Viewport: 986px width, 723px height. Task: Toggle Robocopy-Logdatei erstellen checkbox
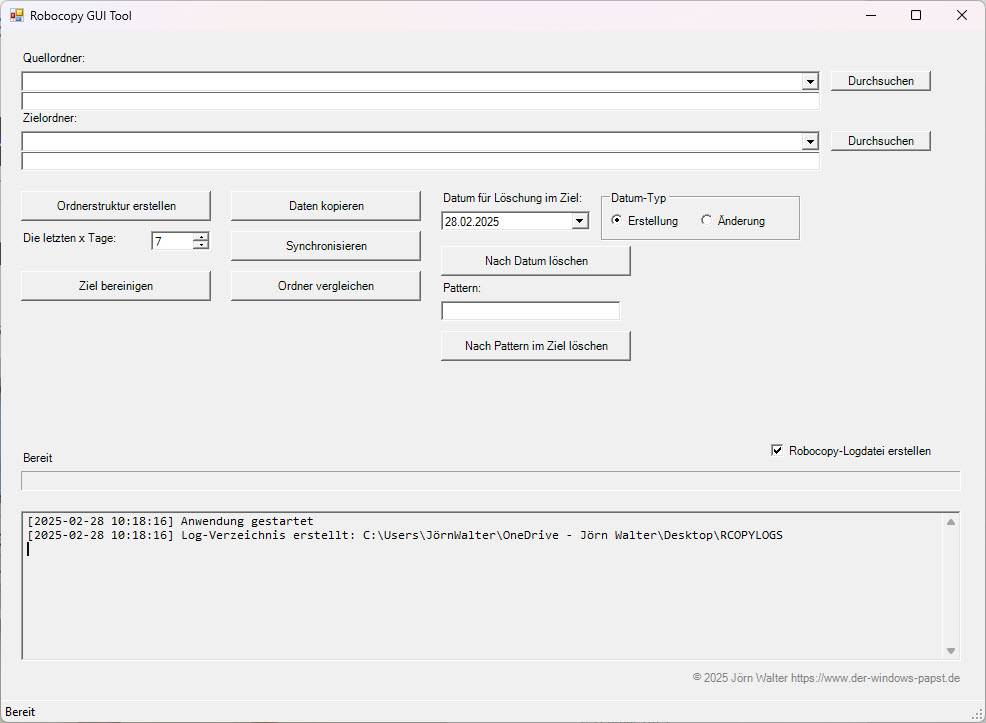(777, 451)
